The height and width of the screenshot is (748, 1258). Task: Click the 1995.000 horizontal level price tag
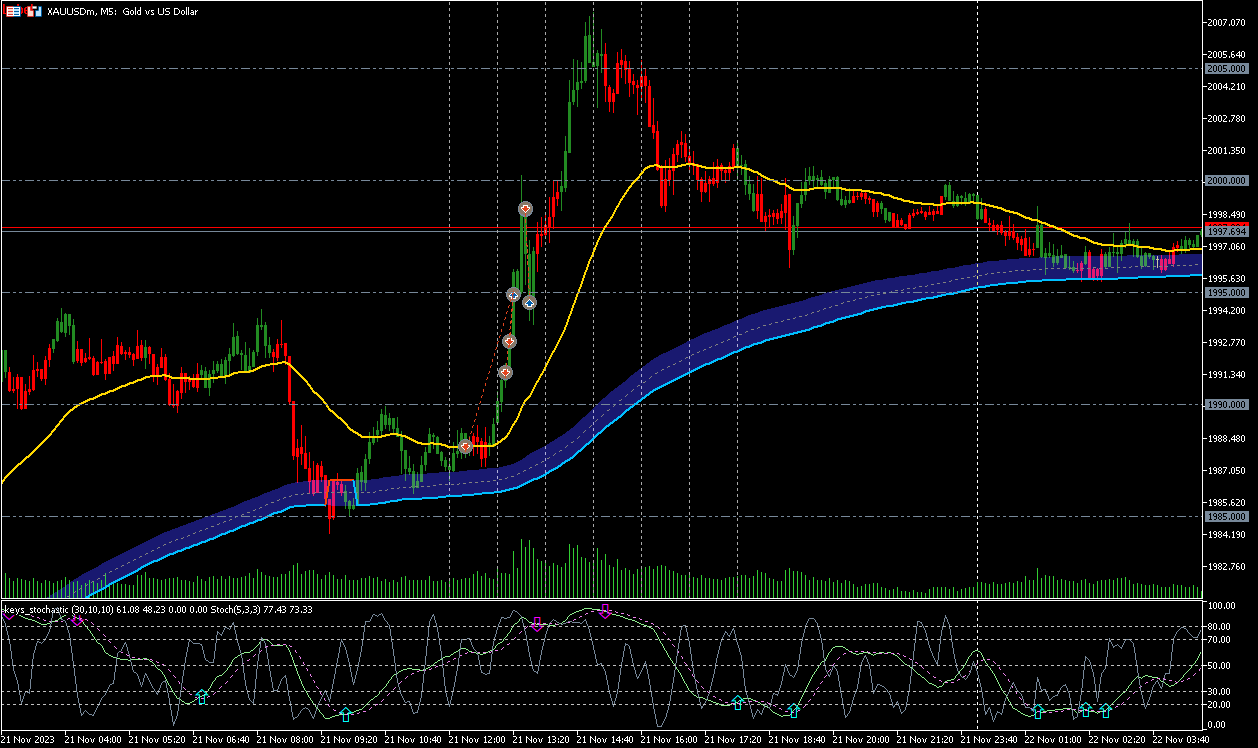(x=1226, y=292)
